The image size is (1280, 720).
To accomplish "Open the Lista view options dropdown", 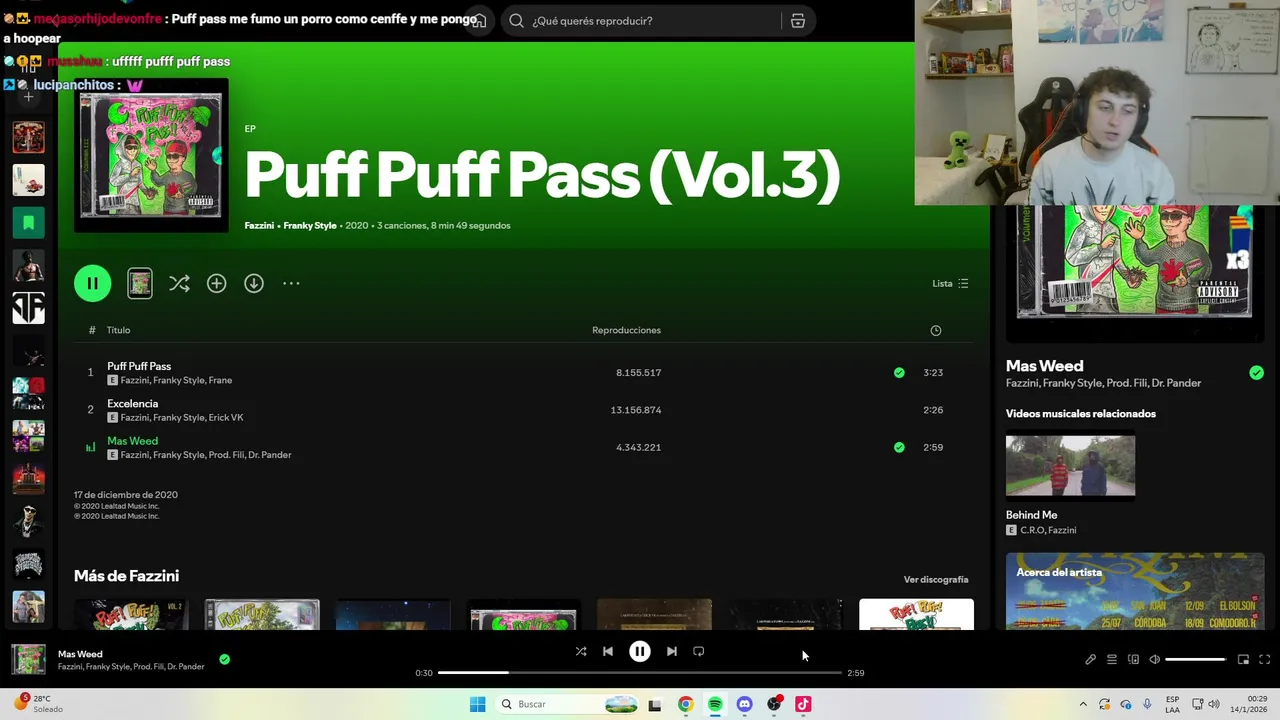I will [950, 284].
